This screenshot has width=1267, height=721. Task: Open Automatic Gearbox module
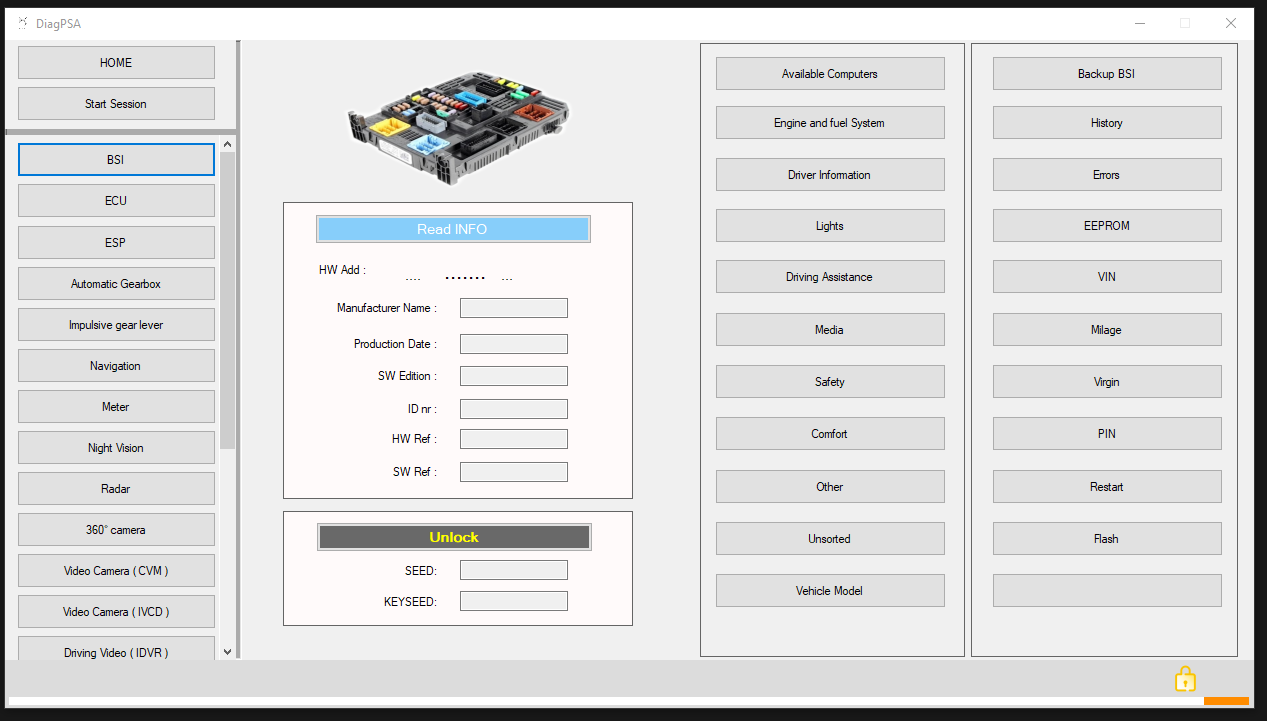116,283
